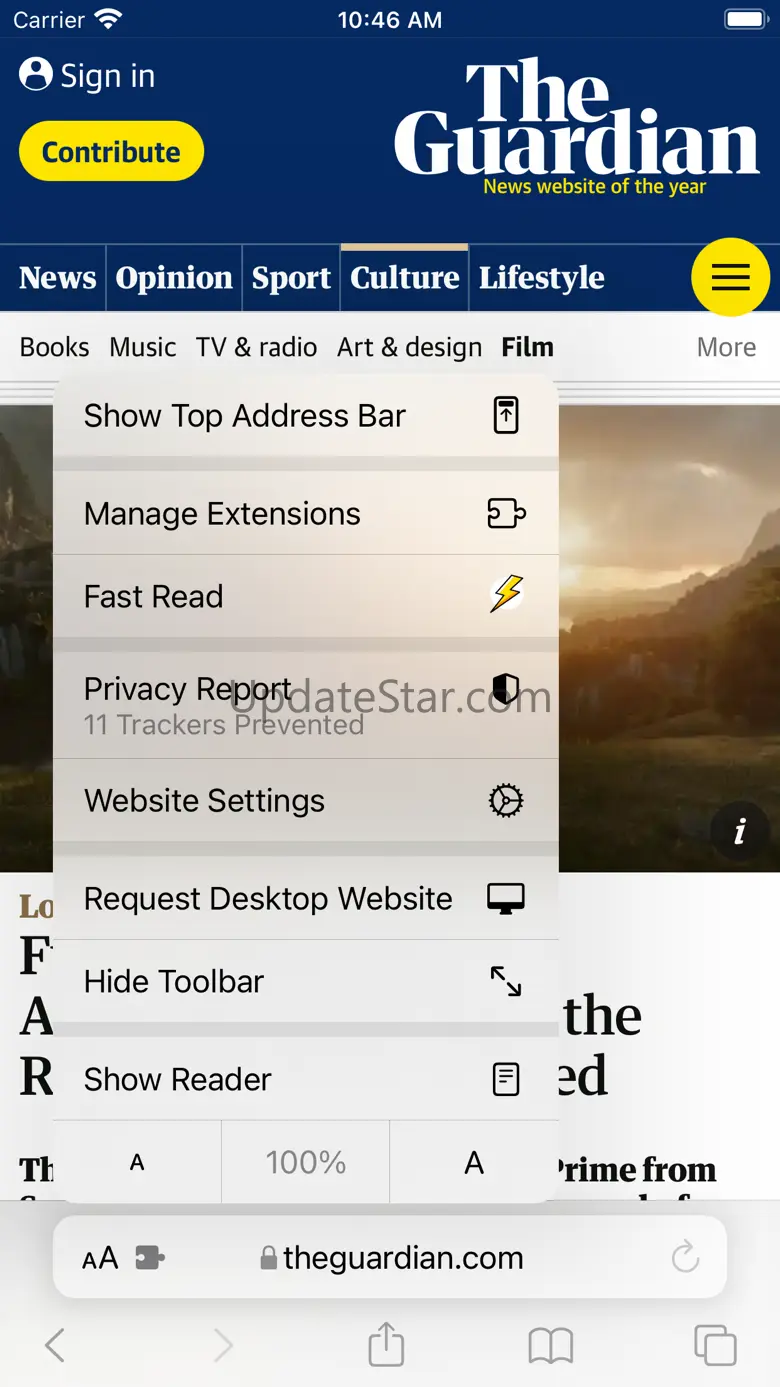Tap the Privacy Report shield icon
The image size is (780, 1387).
pyautogui.click(x=506, y=688)
